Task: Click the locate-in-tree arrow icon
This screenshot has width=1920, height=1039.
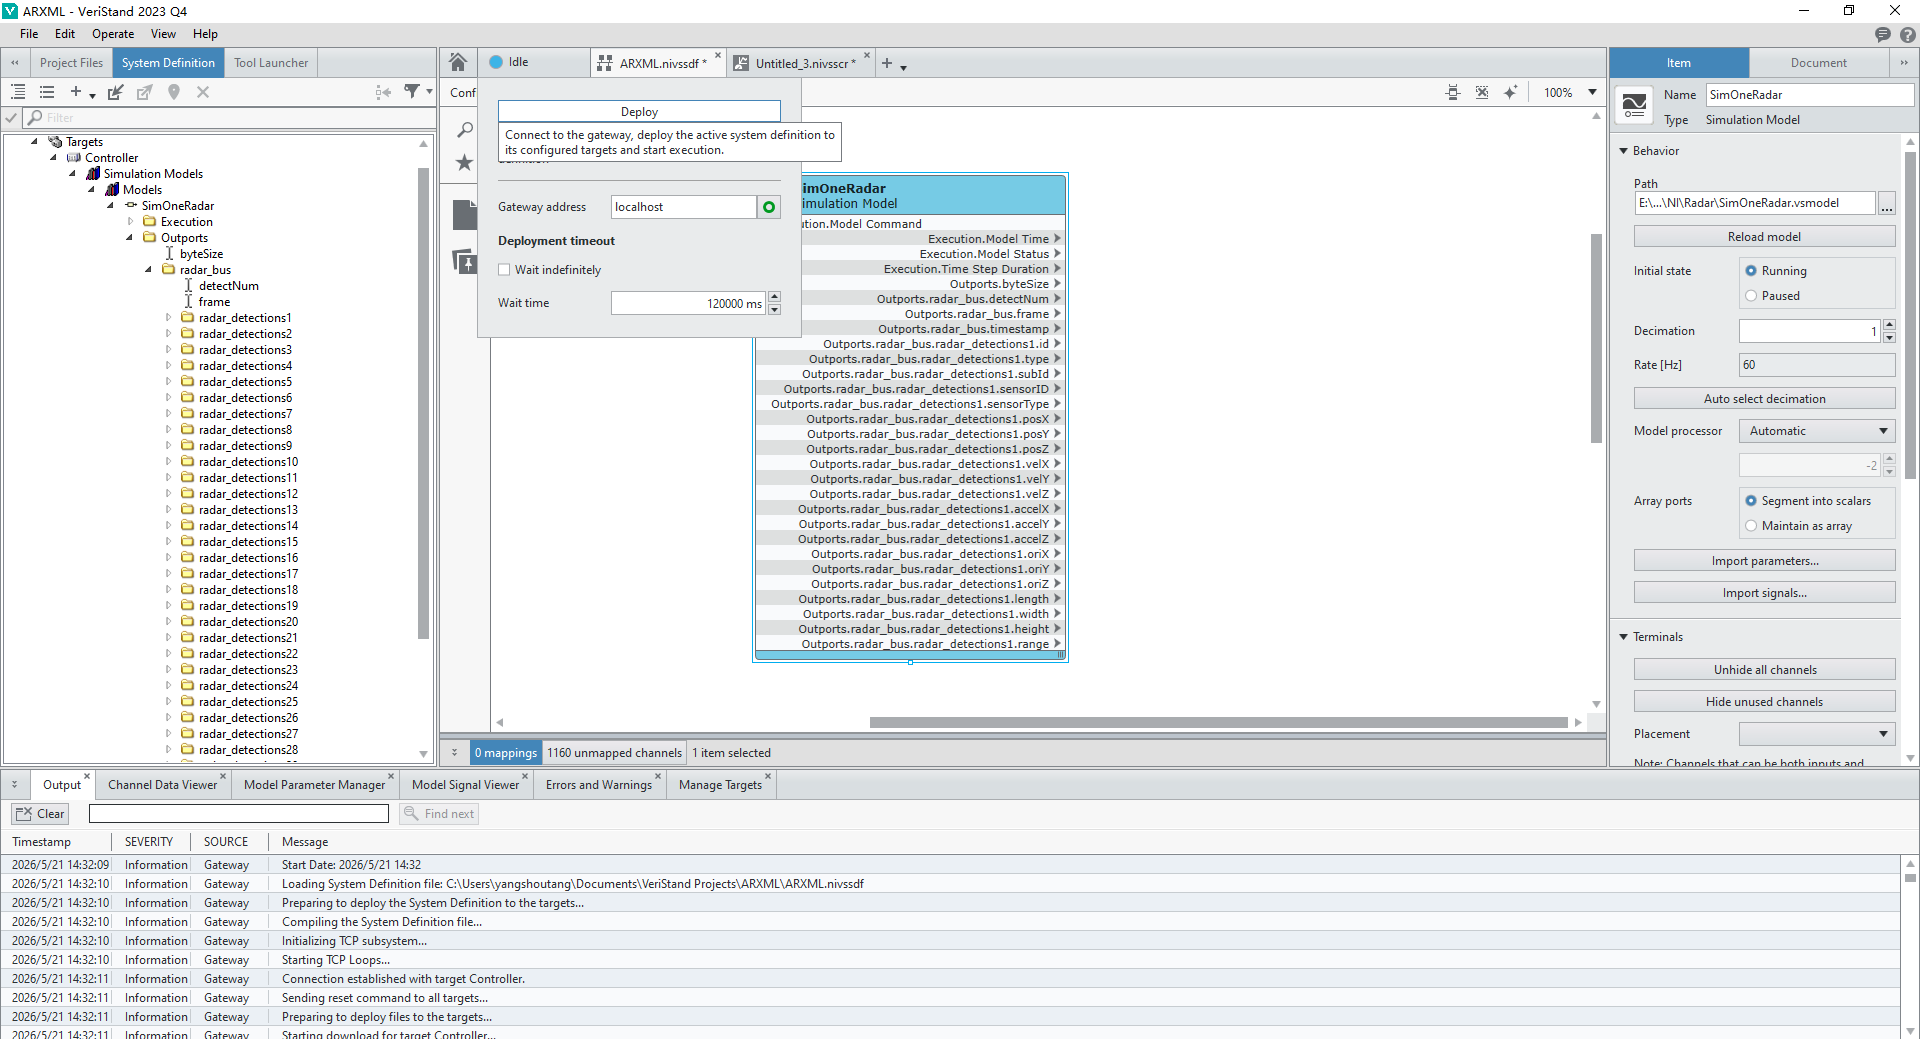Action: 383,92
